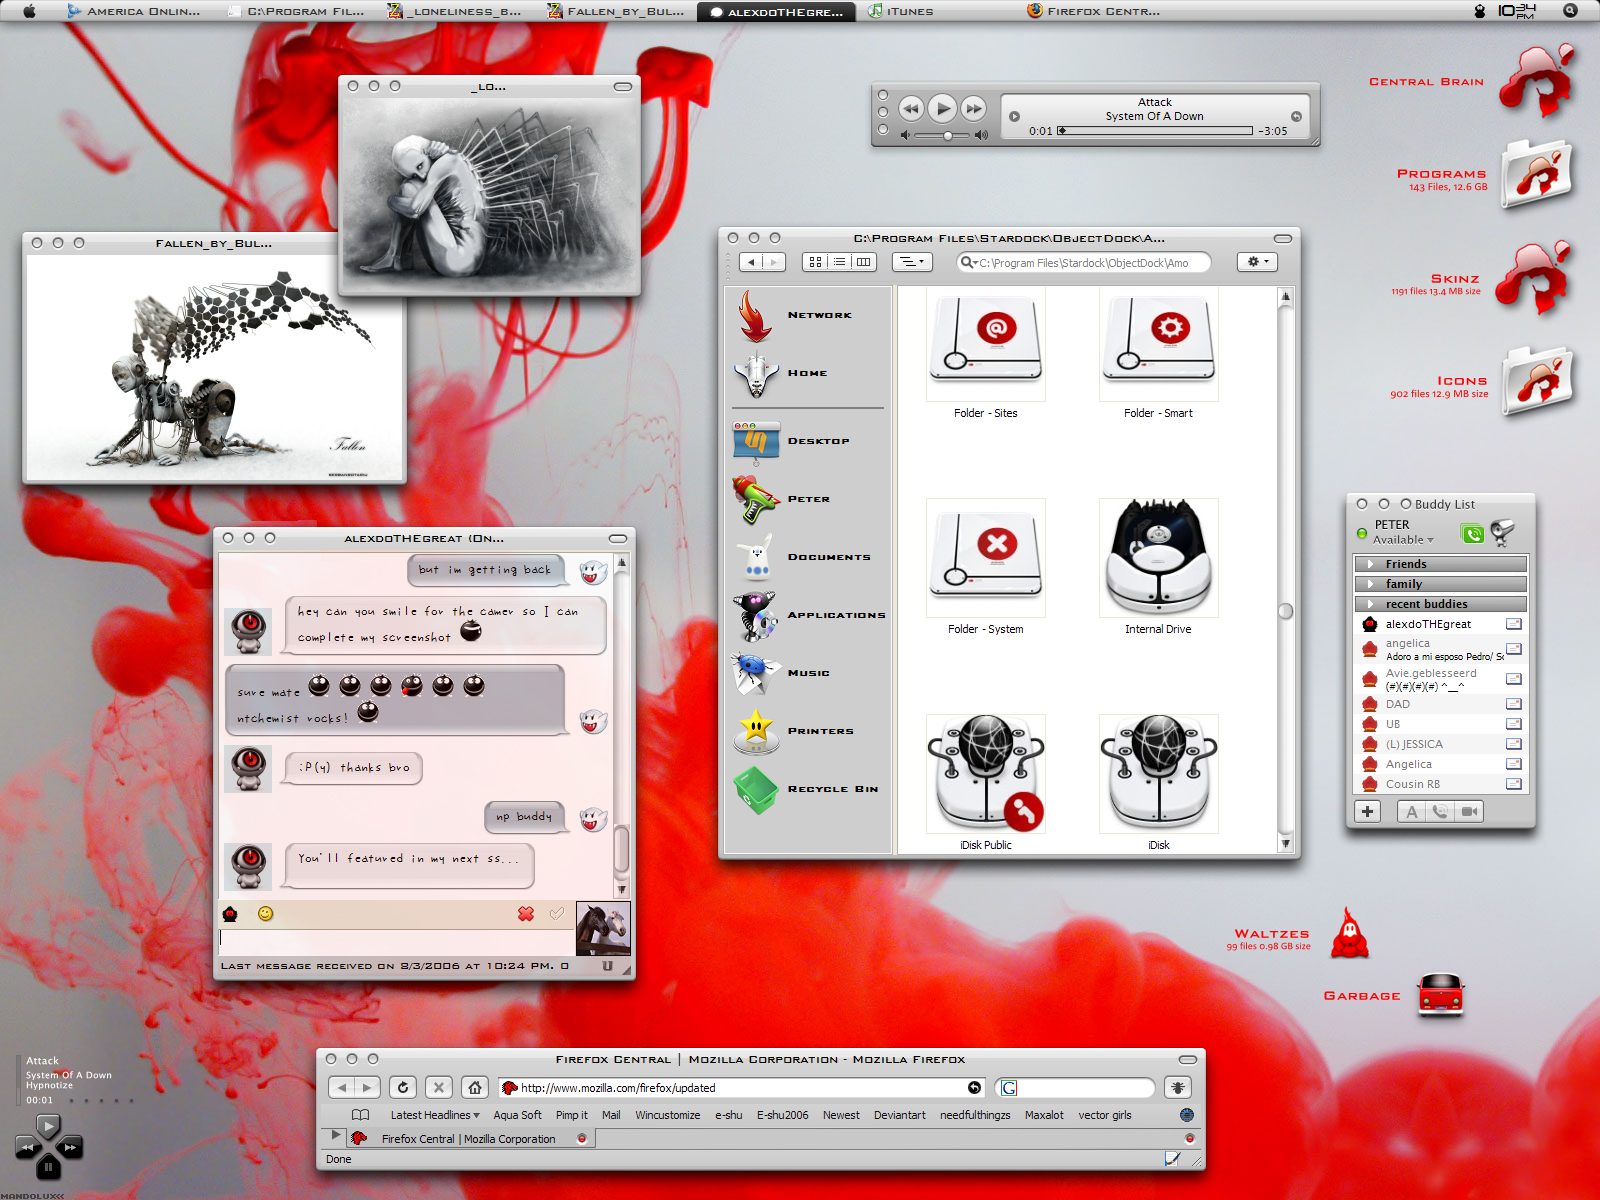Switch file browser to column view
Screen dimensions: 1600x1200
point(863,262)
